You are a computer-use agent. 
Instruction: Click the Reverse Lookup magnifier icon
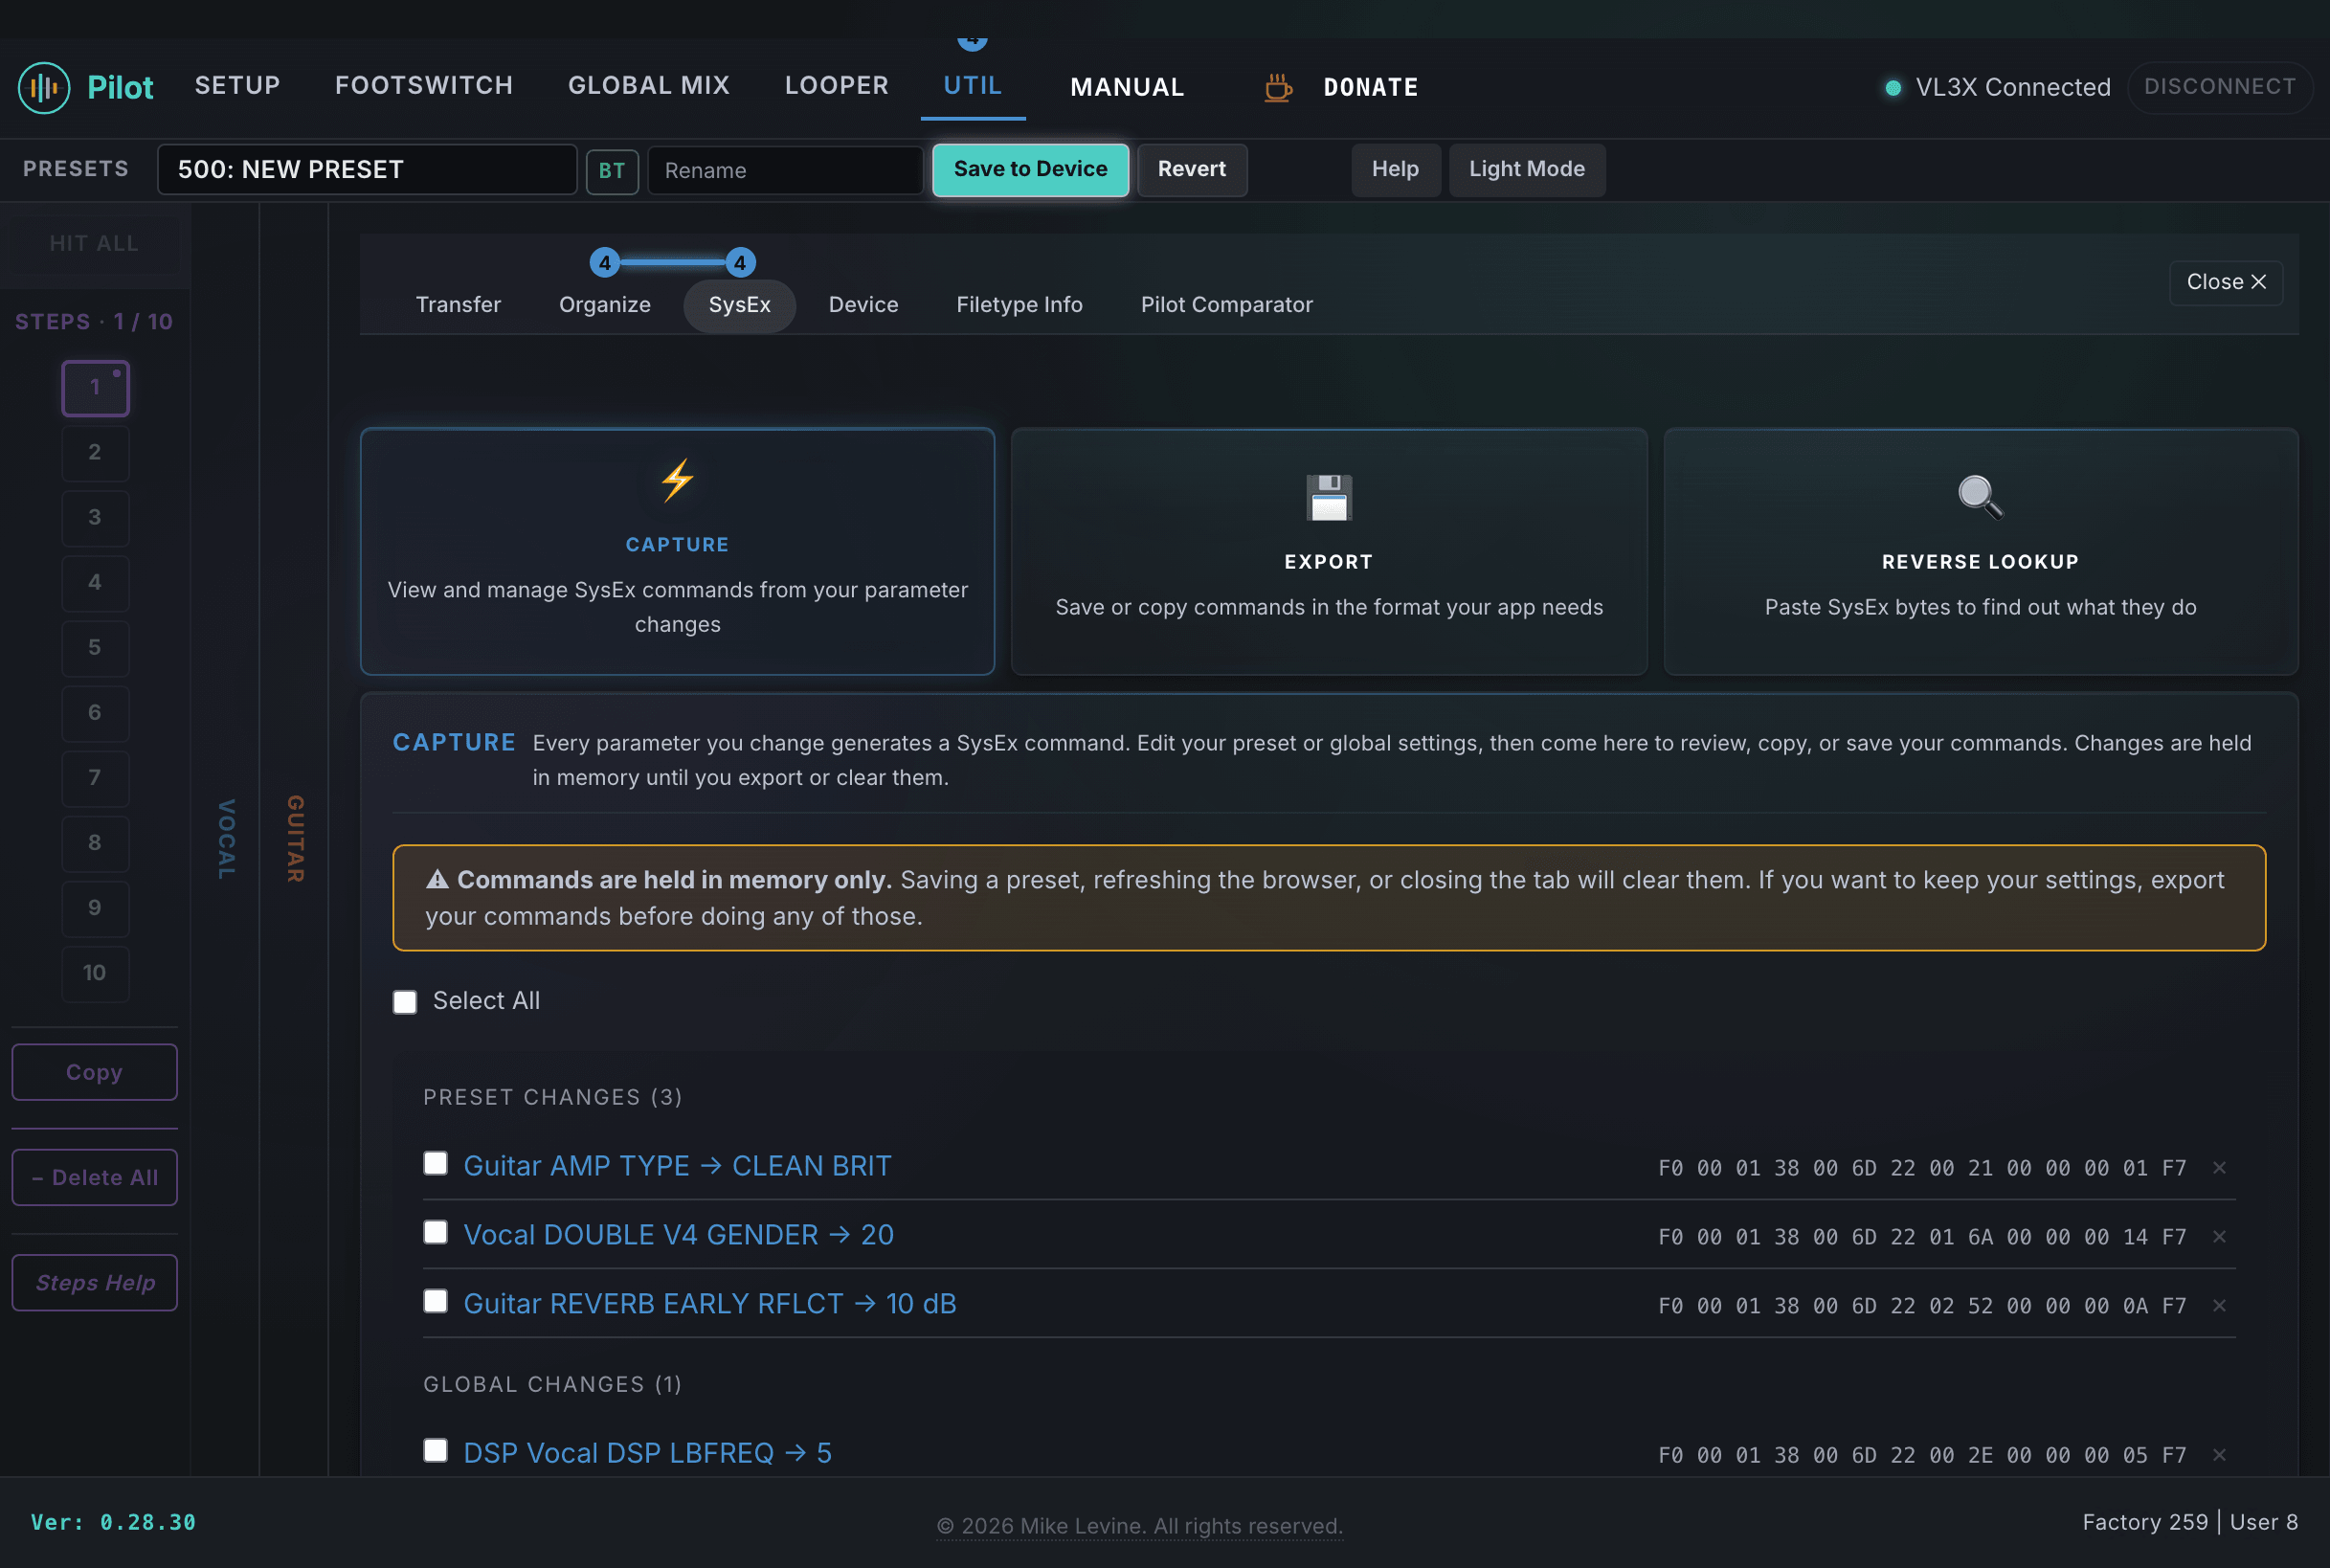1979,497
